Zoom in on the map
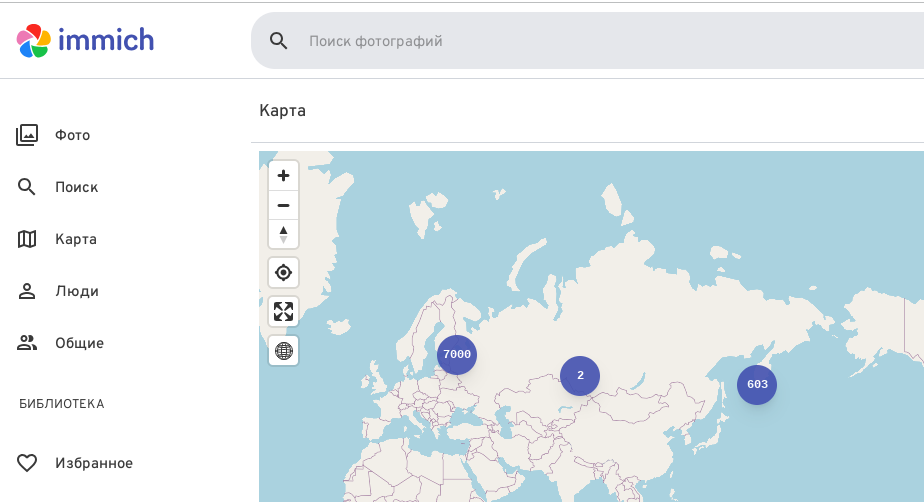This screenshot has height=502, width=924. click(x=284, y=176)
